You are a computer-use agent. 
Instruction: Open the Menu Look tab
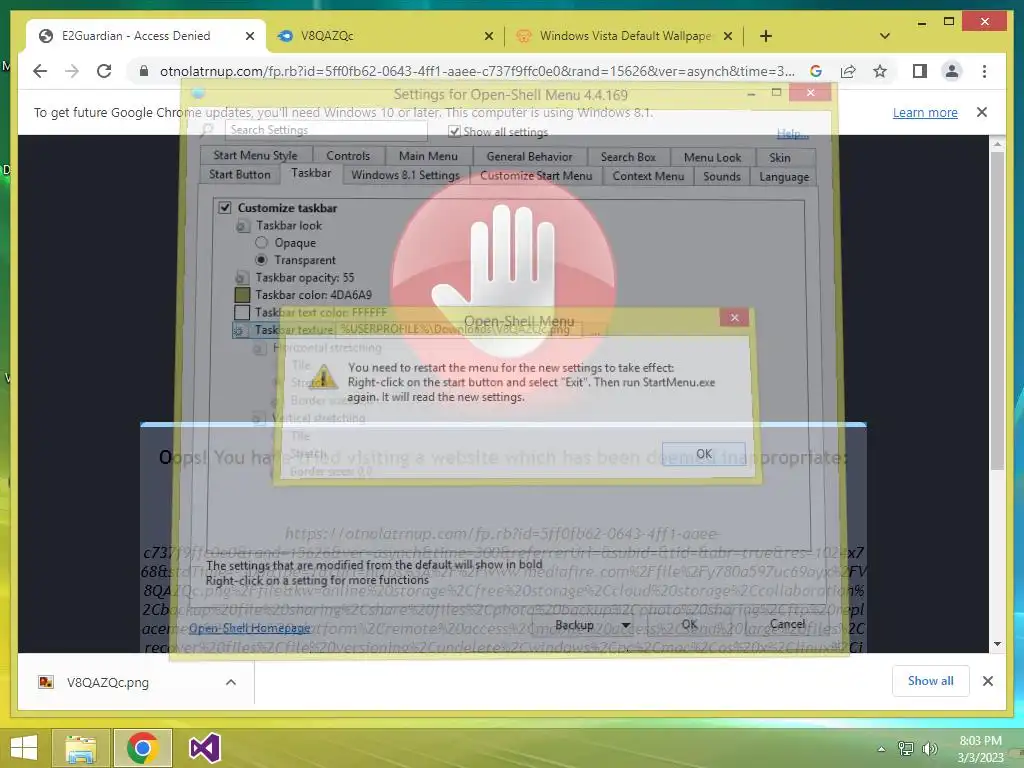pyautogui.click(x=712, y=157)
